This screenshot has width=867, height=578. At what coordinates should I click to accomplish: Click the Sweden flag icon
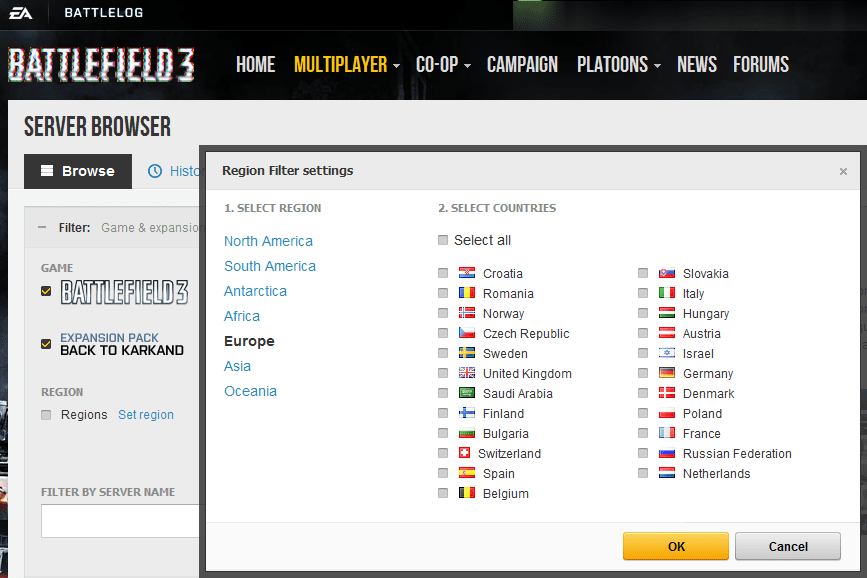click(467, 353)
